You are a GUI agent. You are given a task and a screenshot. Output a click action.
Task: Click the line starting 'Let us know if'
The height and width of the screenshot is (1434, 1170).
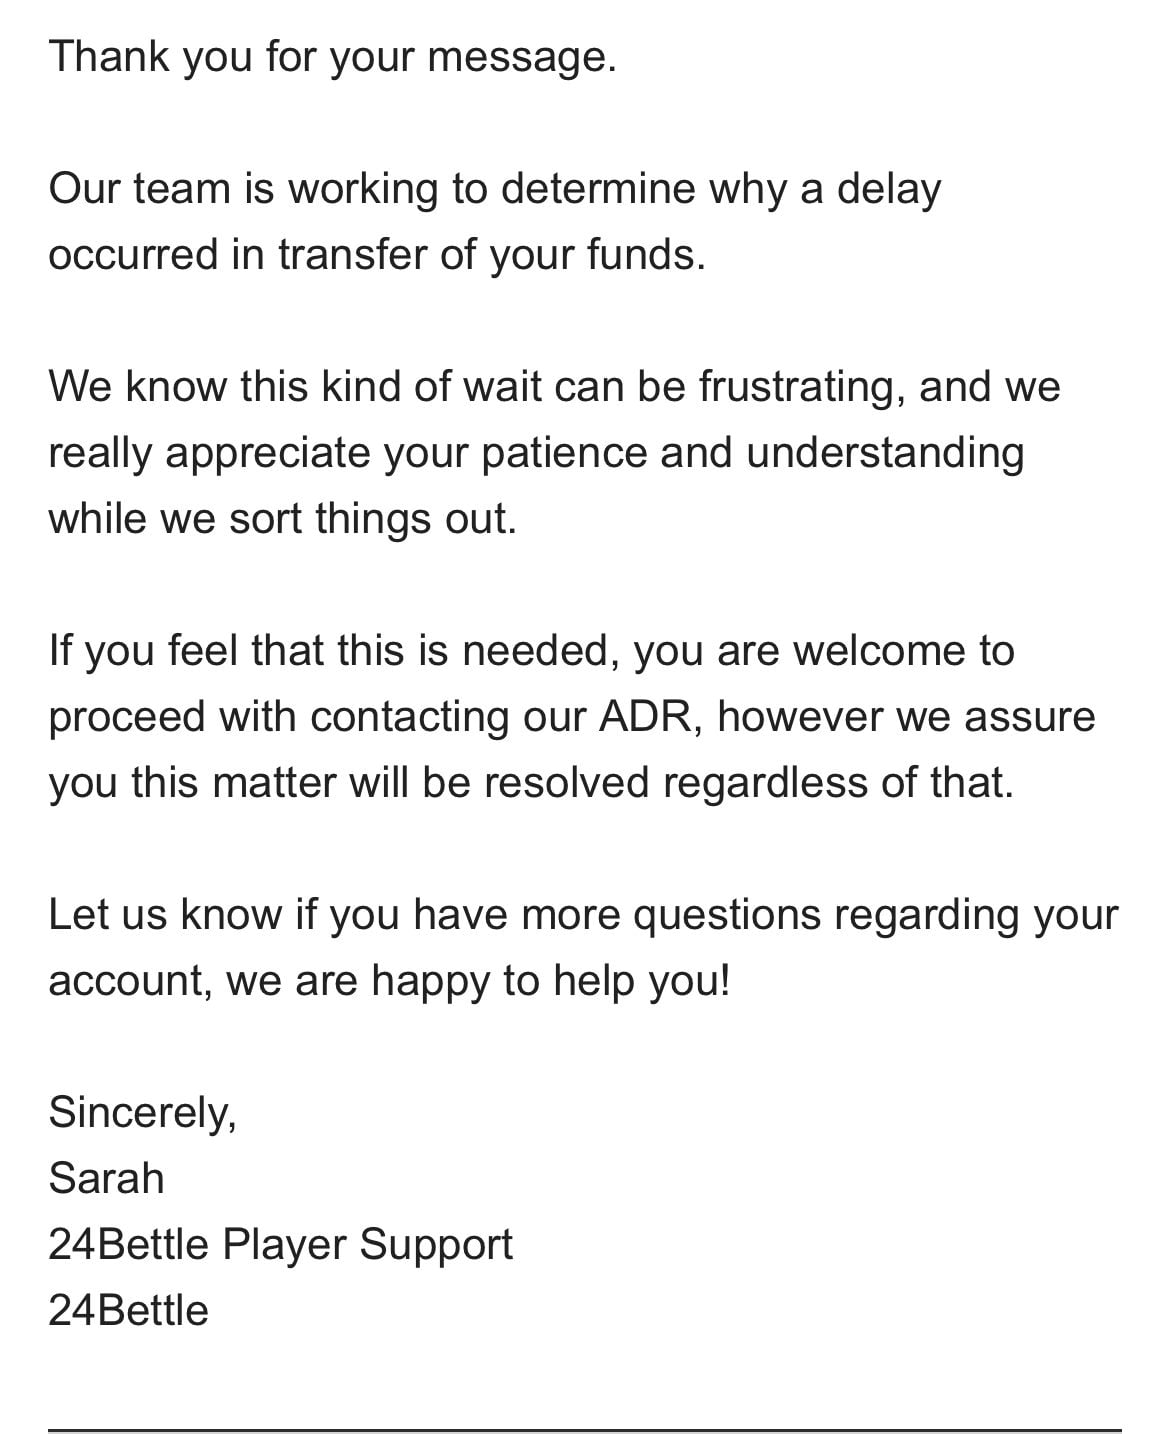tap(583, 915)
